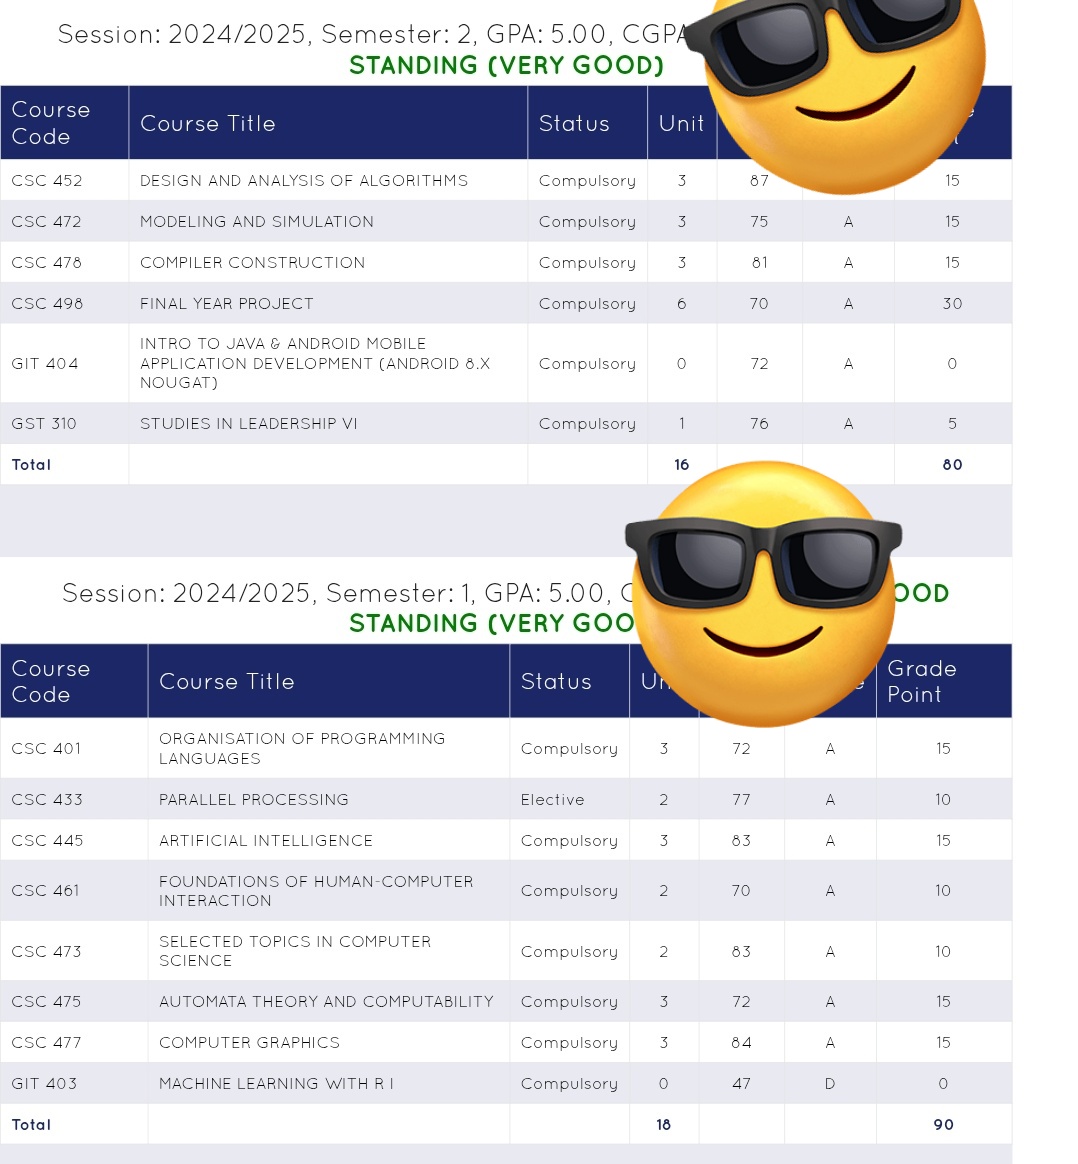Click the course code CSC 401

click(46, 748)
